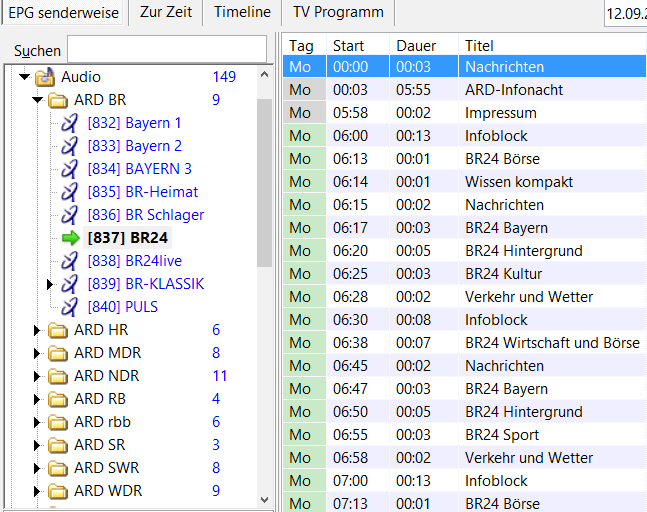Click the Audio folder icon with lock
The height and width of the screenshot is (512, 647).
pos(44,77)
